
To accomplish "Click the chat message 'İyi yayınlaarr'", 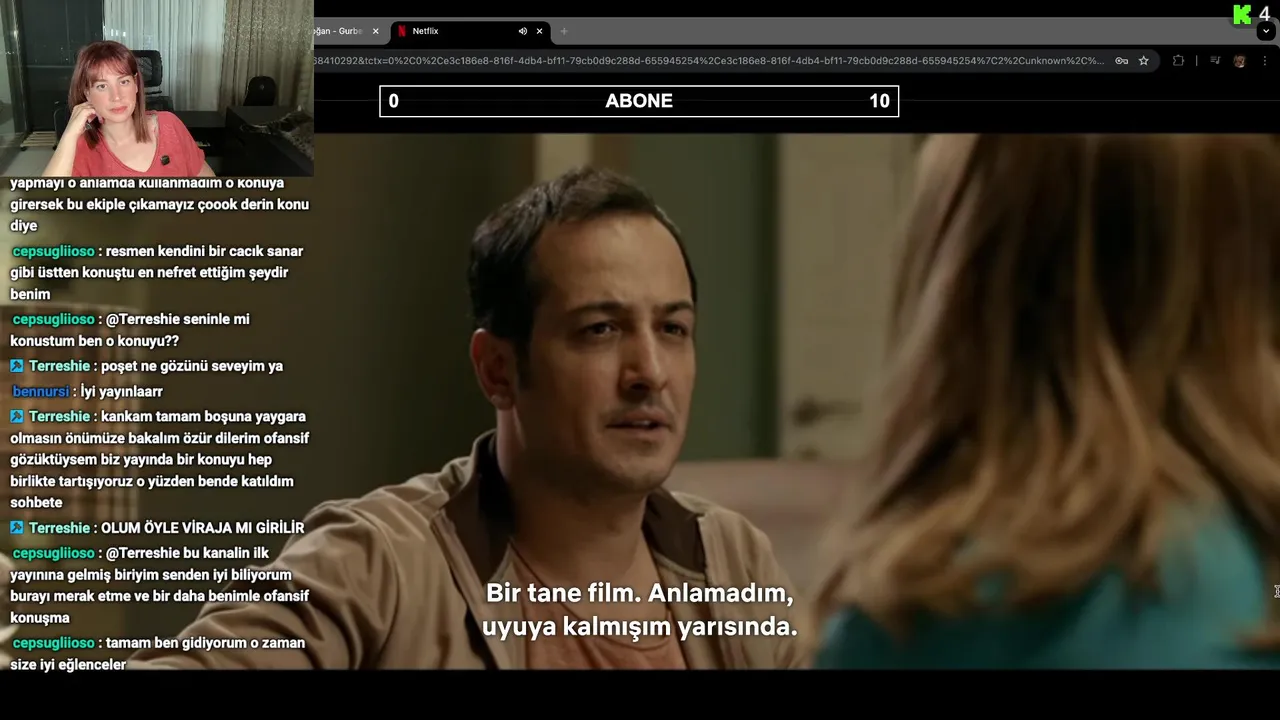I will click(x=121, y=392).
